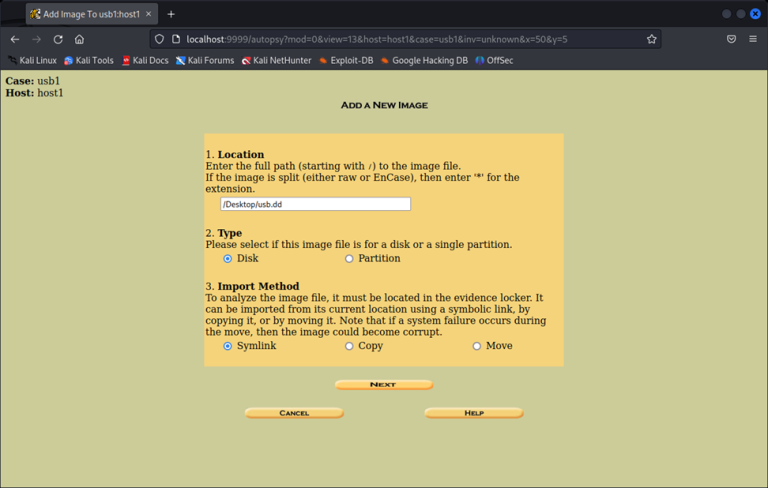Click the image location path field
This screenshot has height=488, width=768.
click(315, 204)
